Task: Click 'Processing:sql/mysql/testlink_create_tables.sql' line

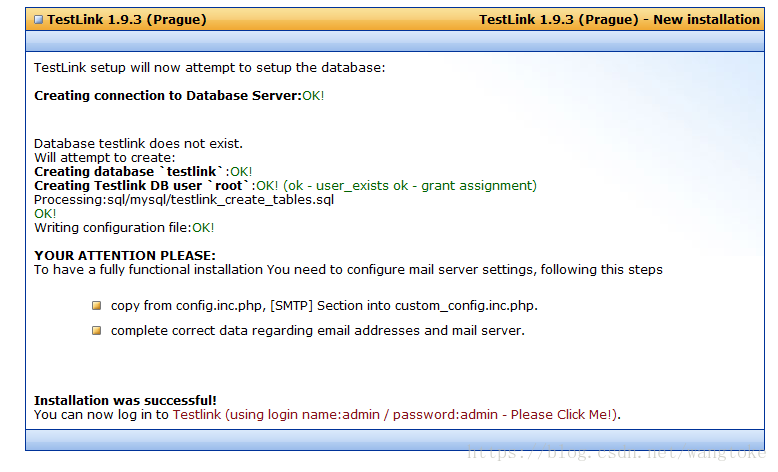Action: click(x=184, y=200)
